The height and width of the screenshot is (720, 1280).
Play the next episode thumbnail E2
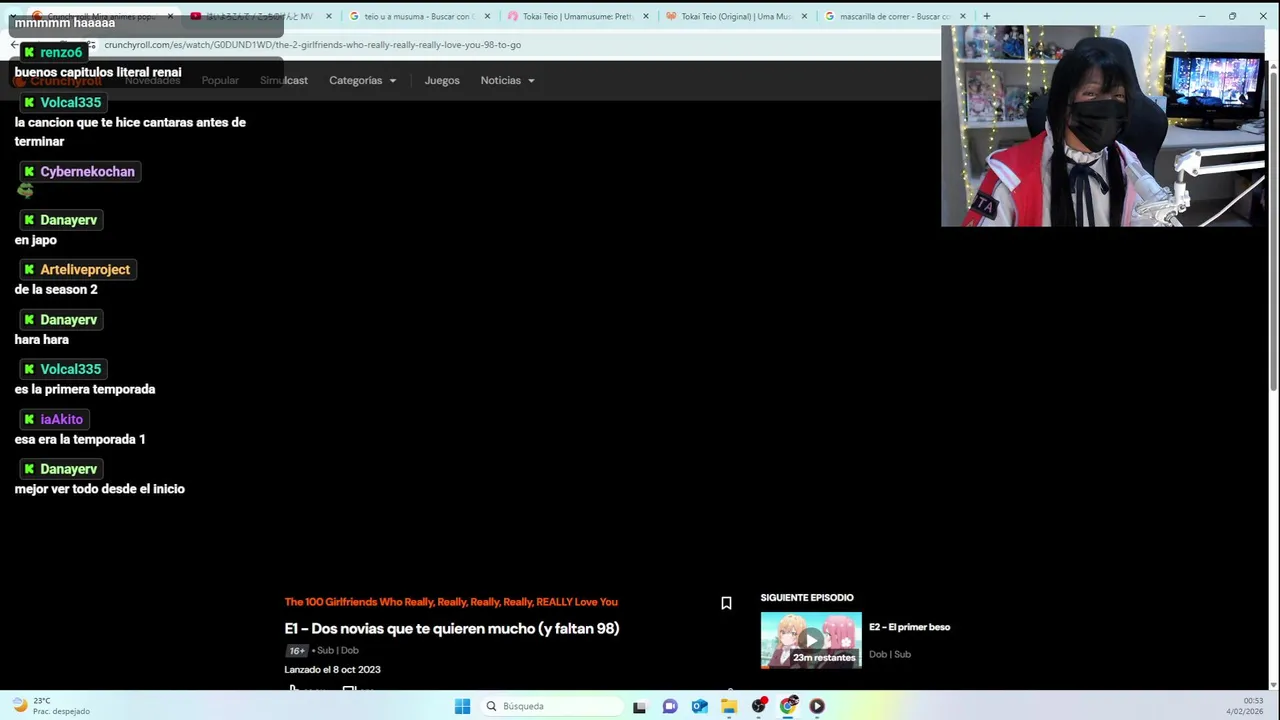811,640
